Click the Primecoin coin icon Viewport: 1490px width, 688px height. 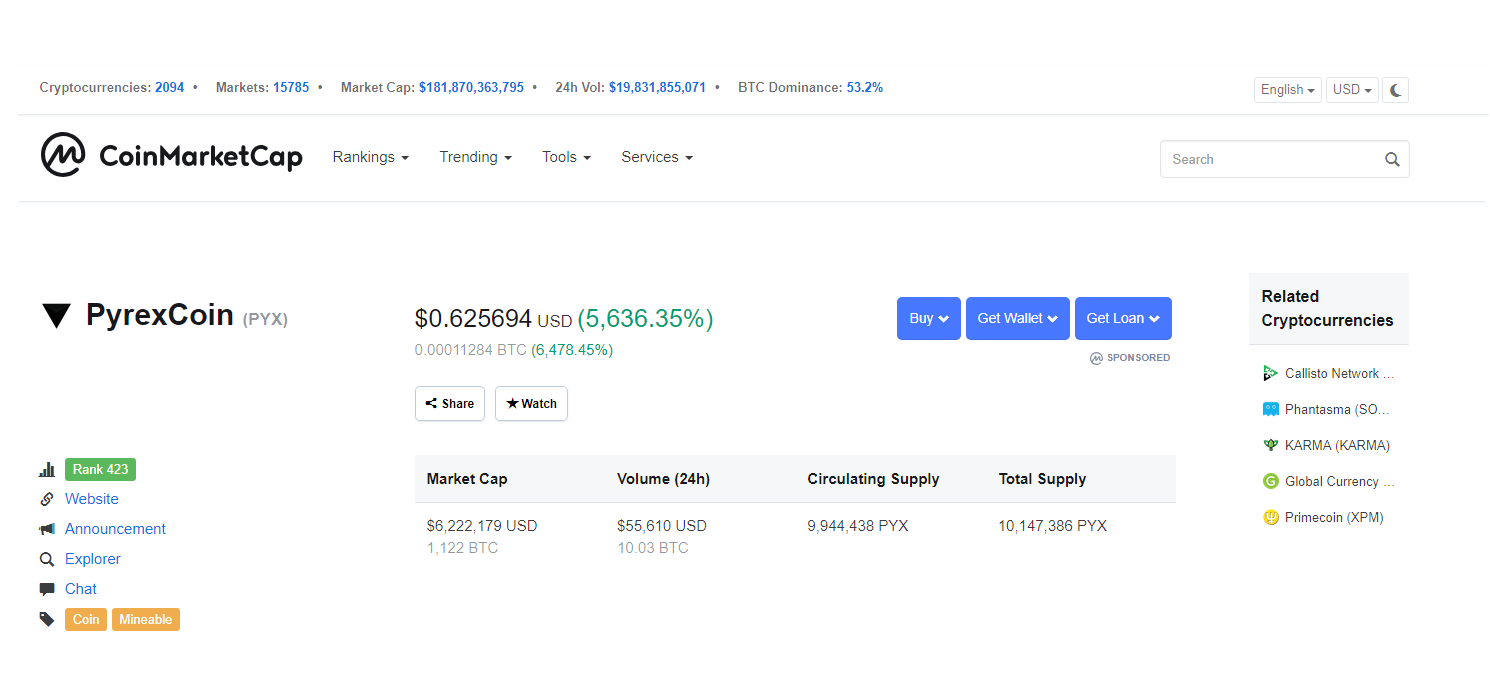1271,517
